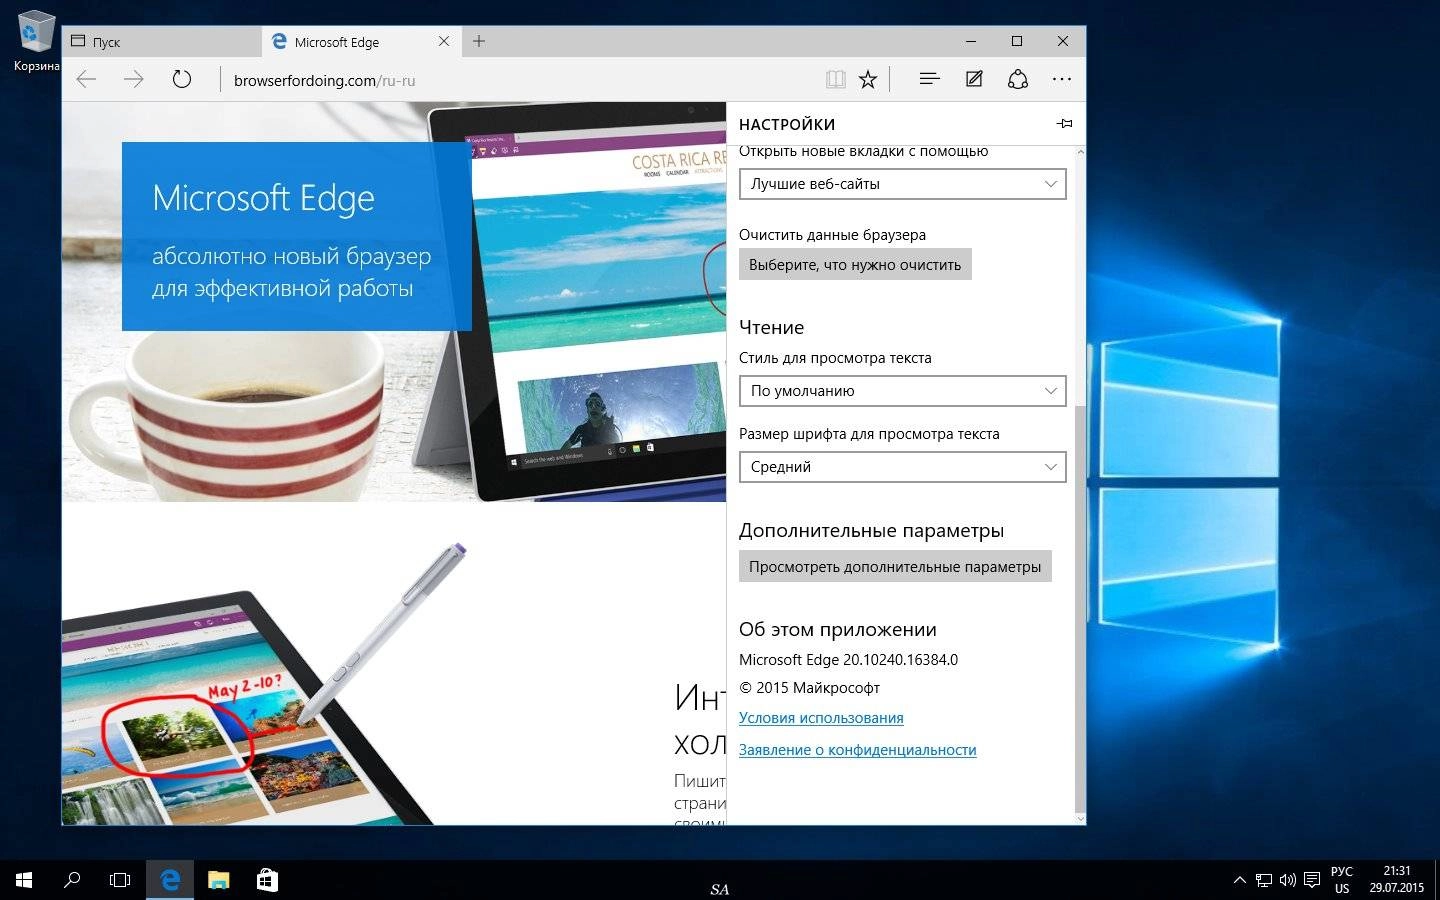The image size is (1440, 900).
Task: Close the Microsoft Edge tab
Action: pyautogui.click(x=444, y=41)
